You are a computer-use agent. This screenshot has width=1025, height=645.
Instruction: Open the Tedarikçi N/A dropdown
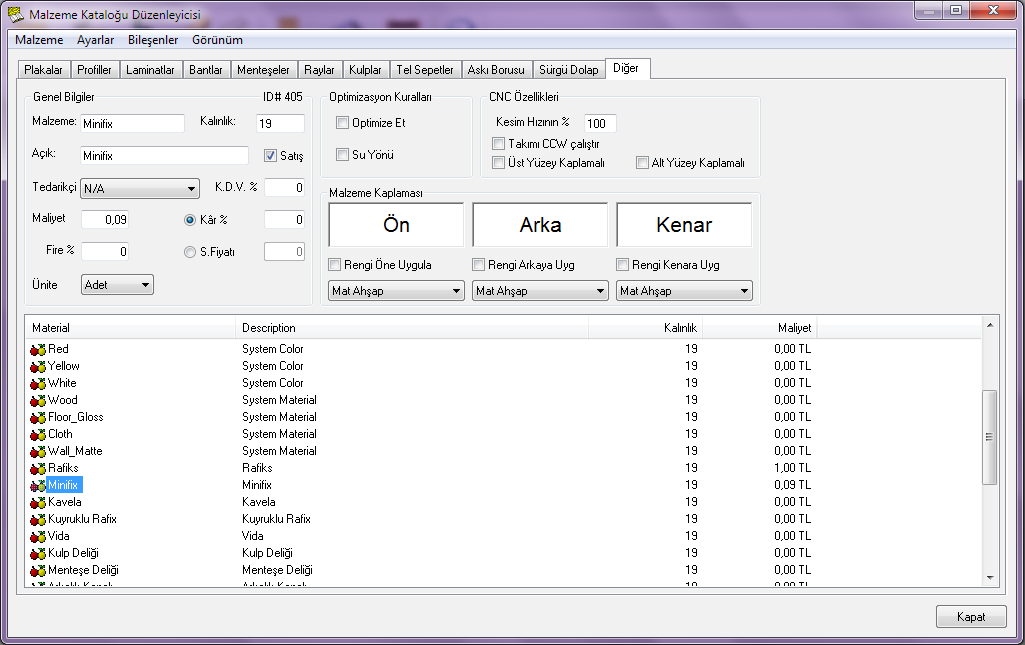coord(140,188)
